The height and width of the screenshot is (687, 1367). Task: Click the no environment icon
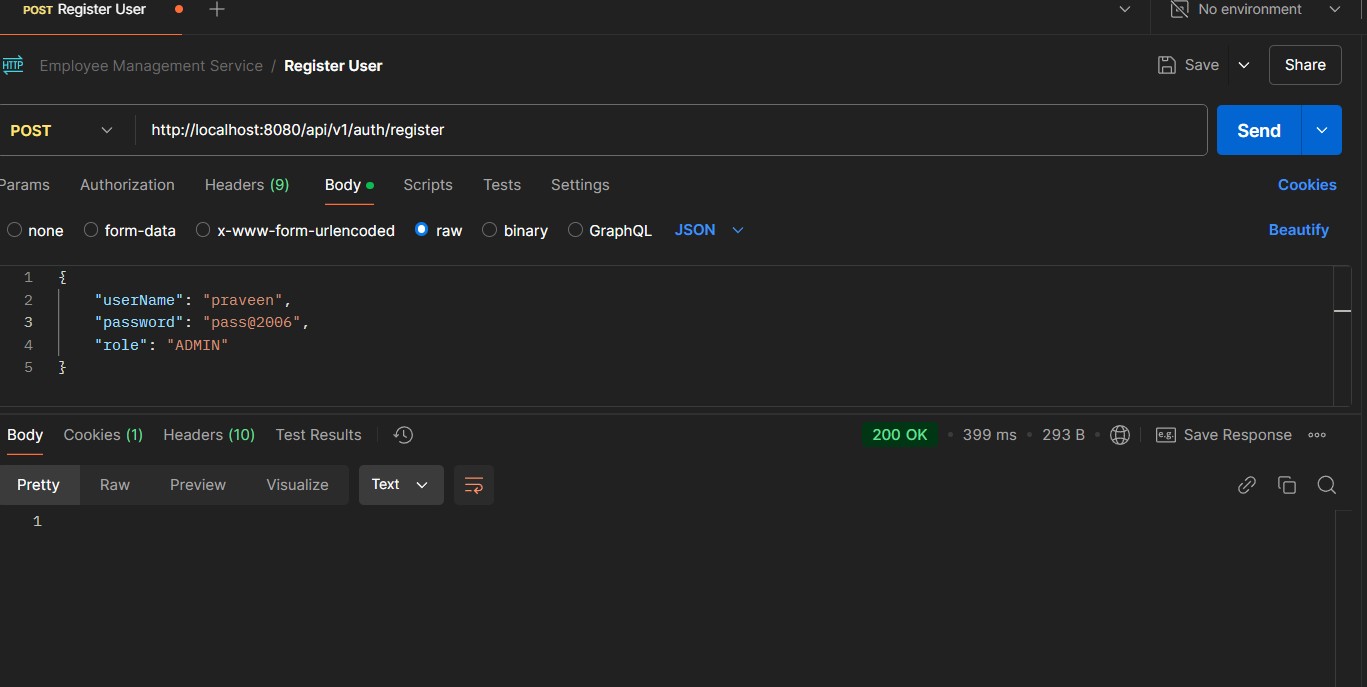(x=1179, y=9)
